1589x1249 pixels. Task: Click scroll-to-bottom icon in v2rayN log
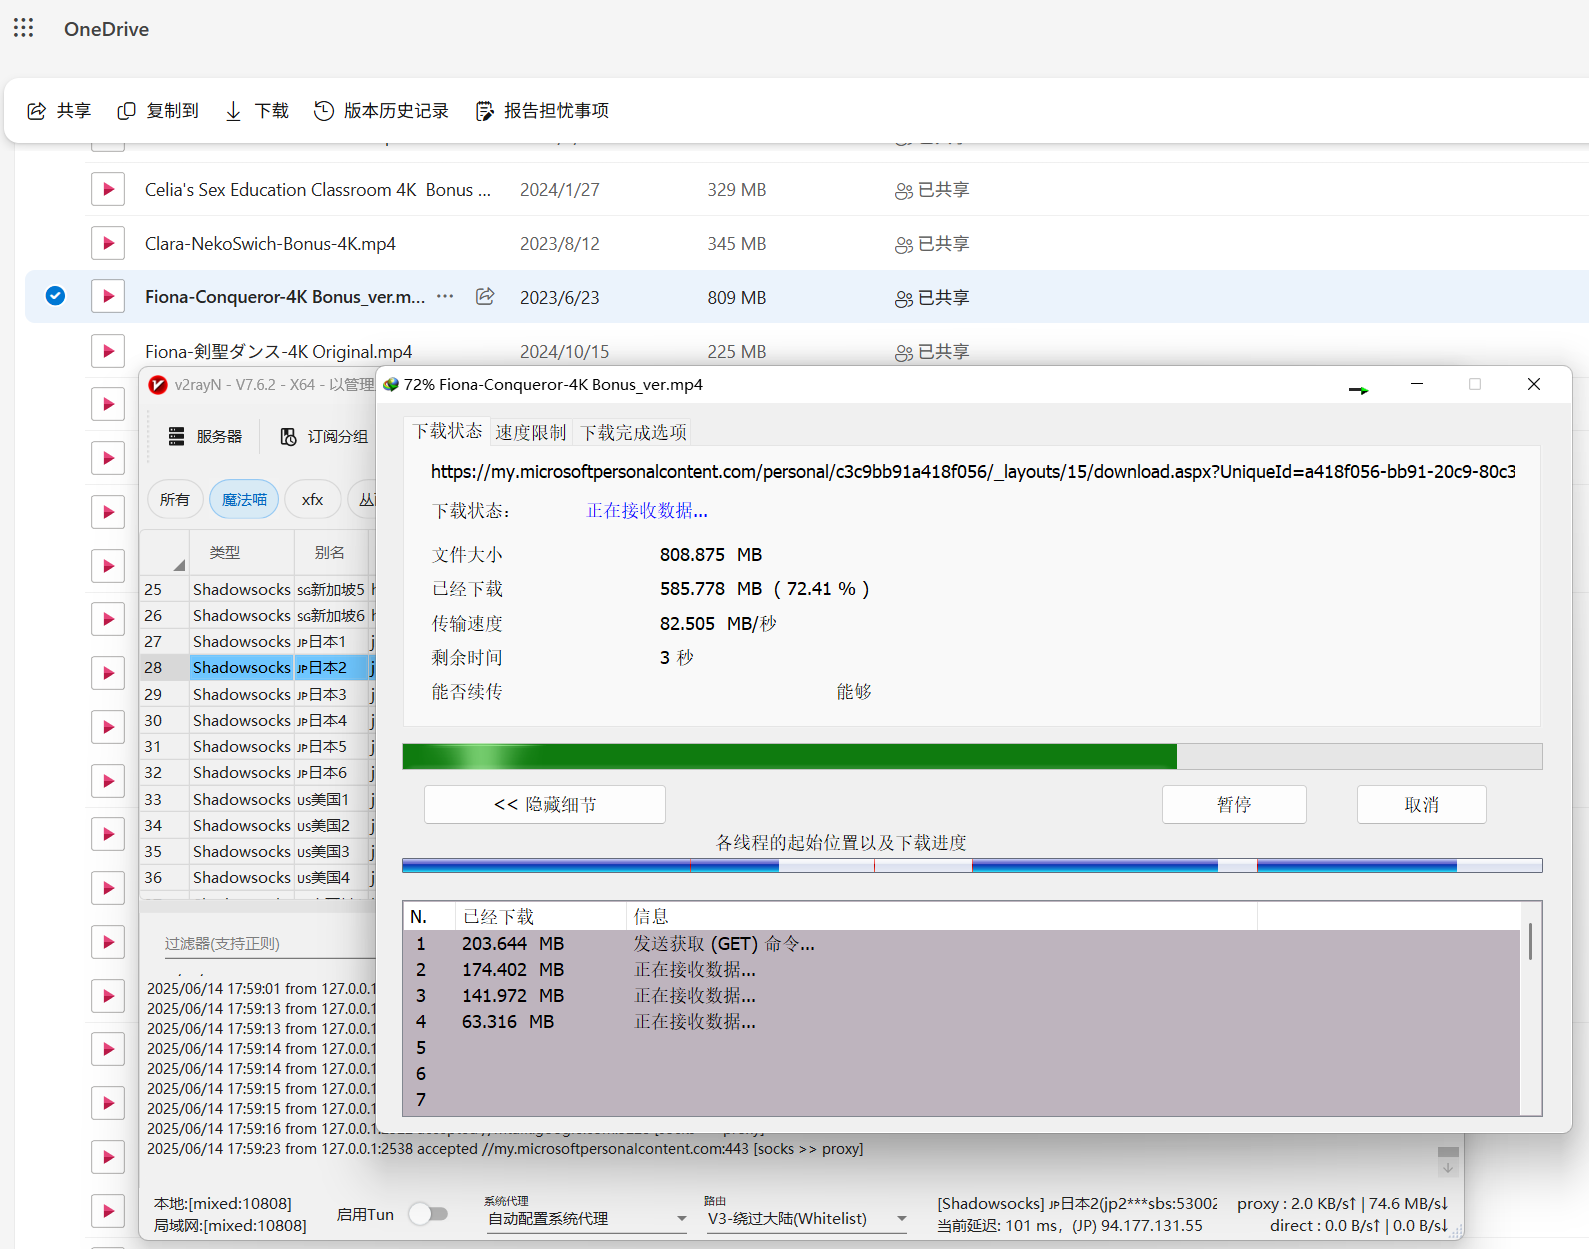[x=1448, y=1167]
